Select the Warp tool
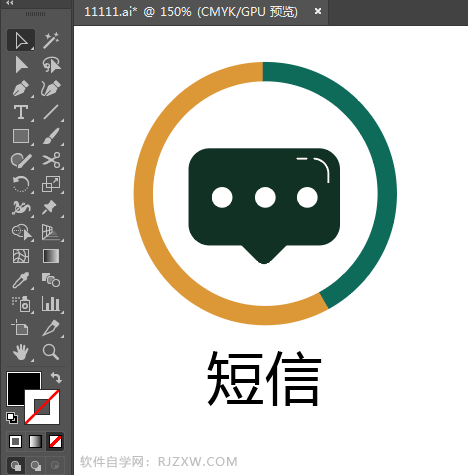 tap(21, 208)
